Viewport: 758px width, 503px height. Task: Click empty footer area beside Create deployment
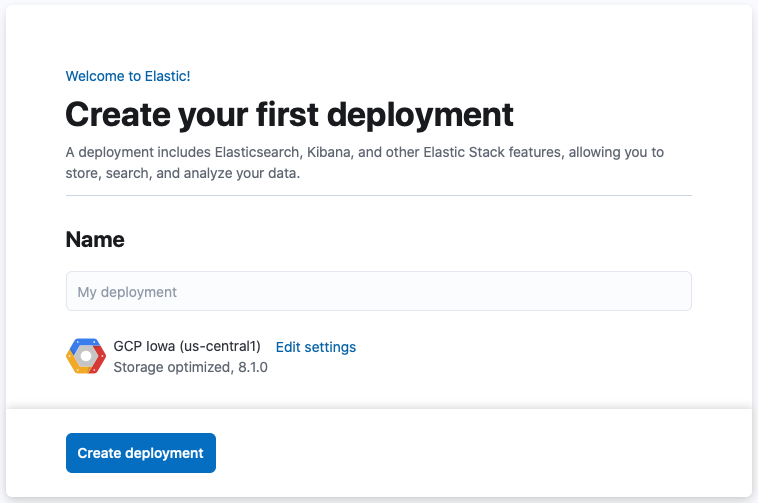(480, 453)
